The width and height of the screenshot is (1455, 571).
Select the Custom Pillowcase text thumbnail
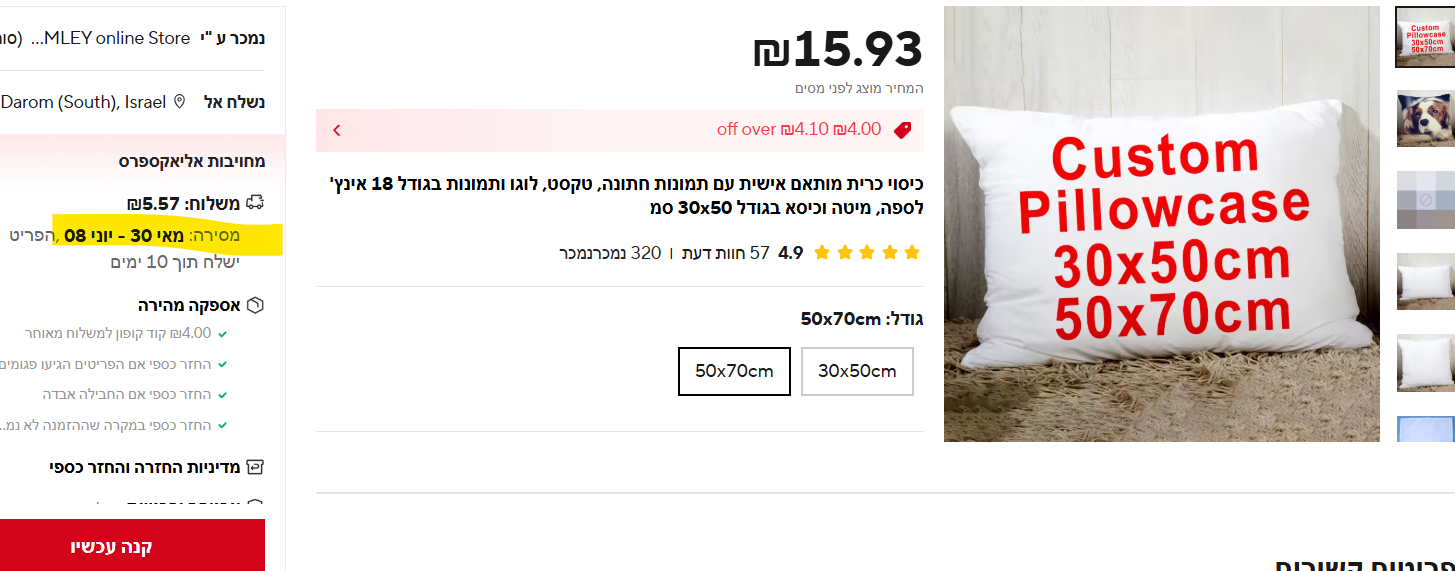click(1425, 37)
